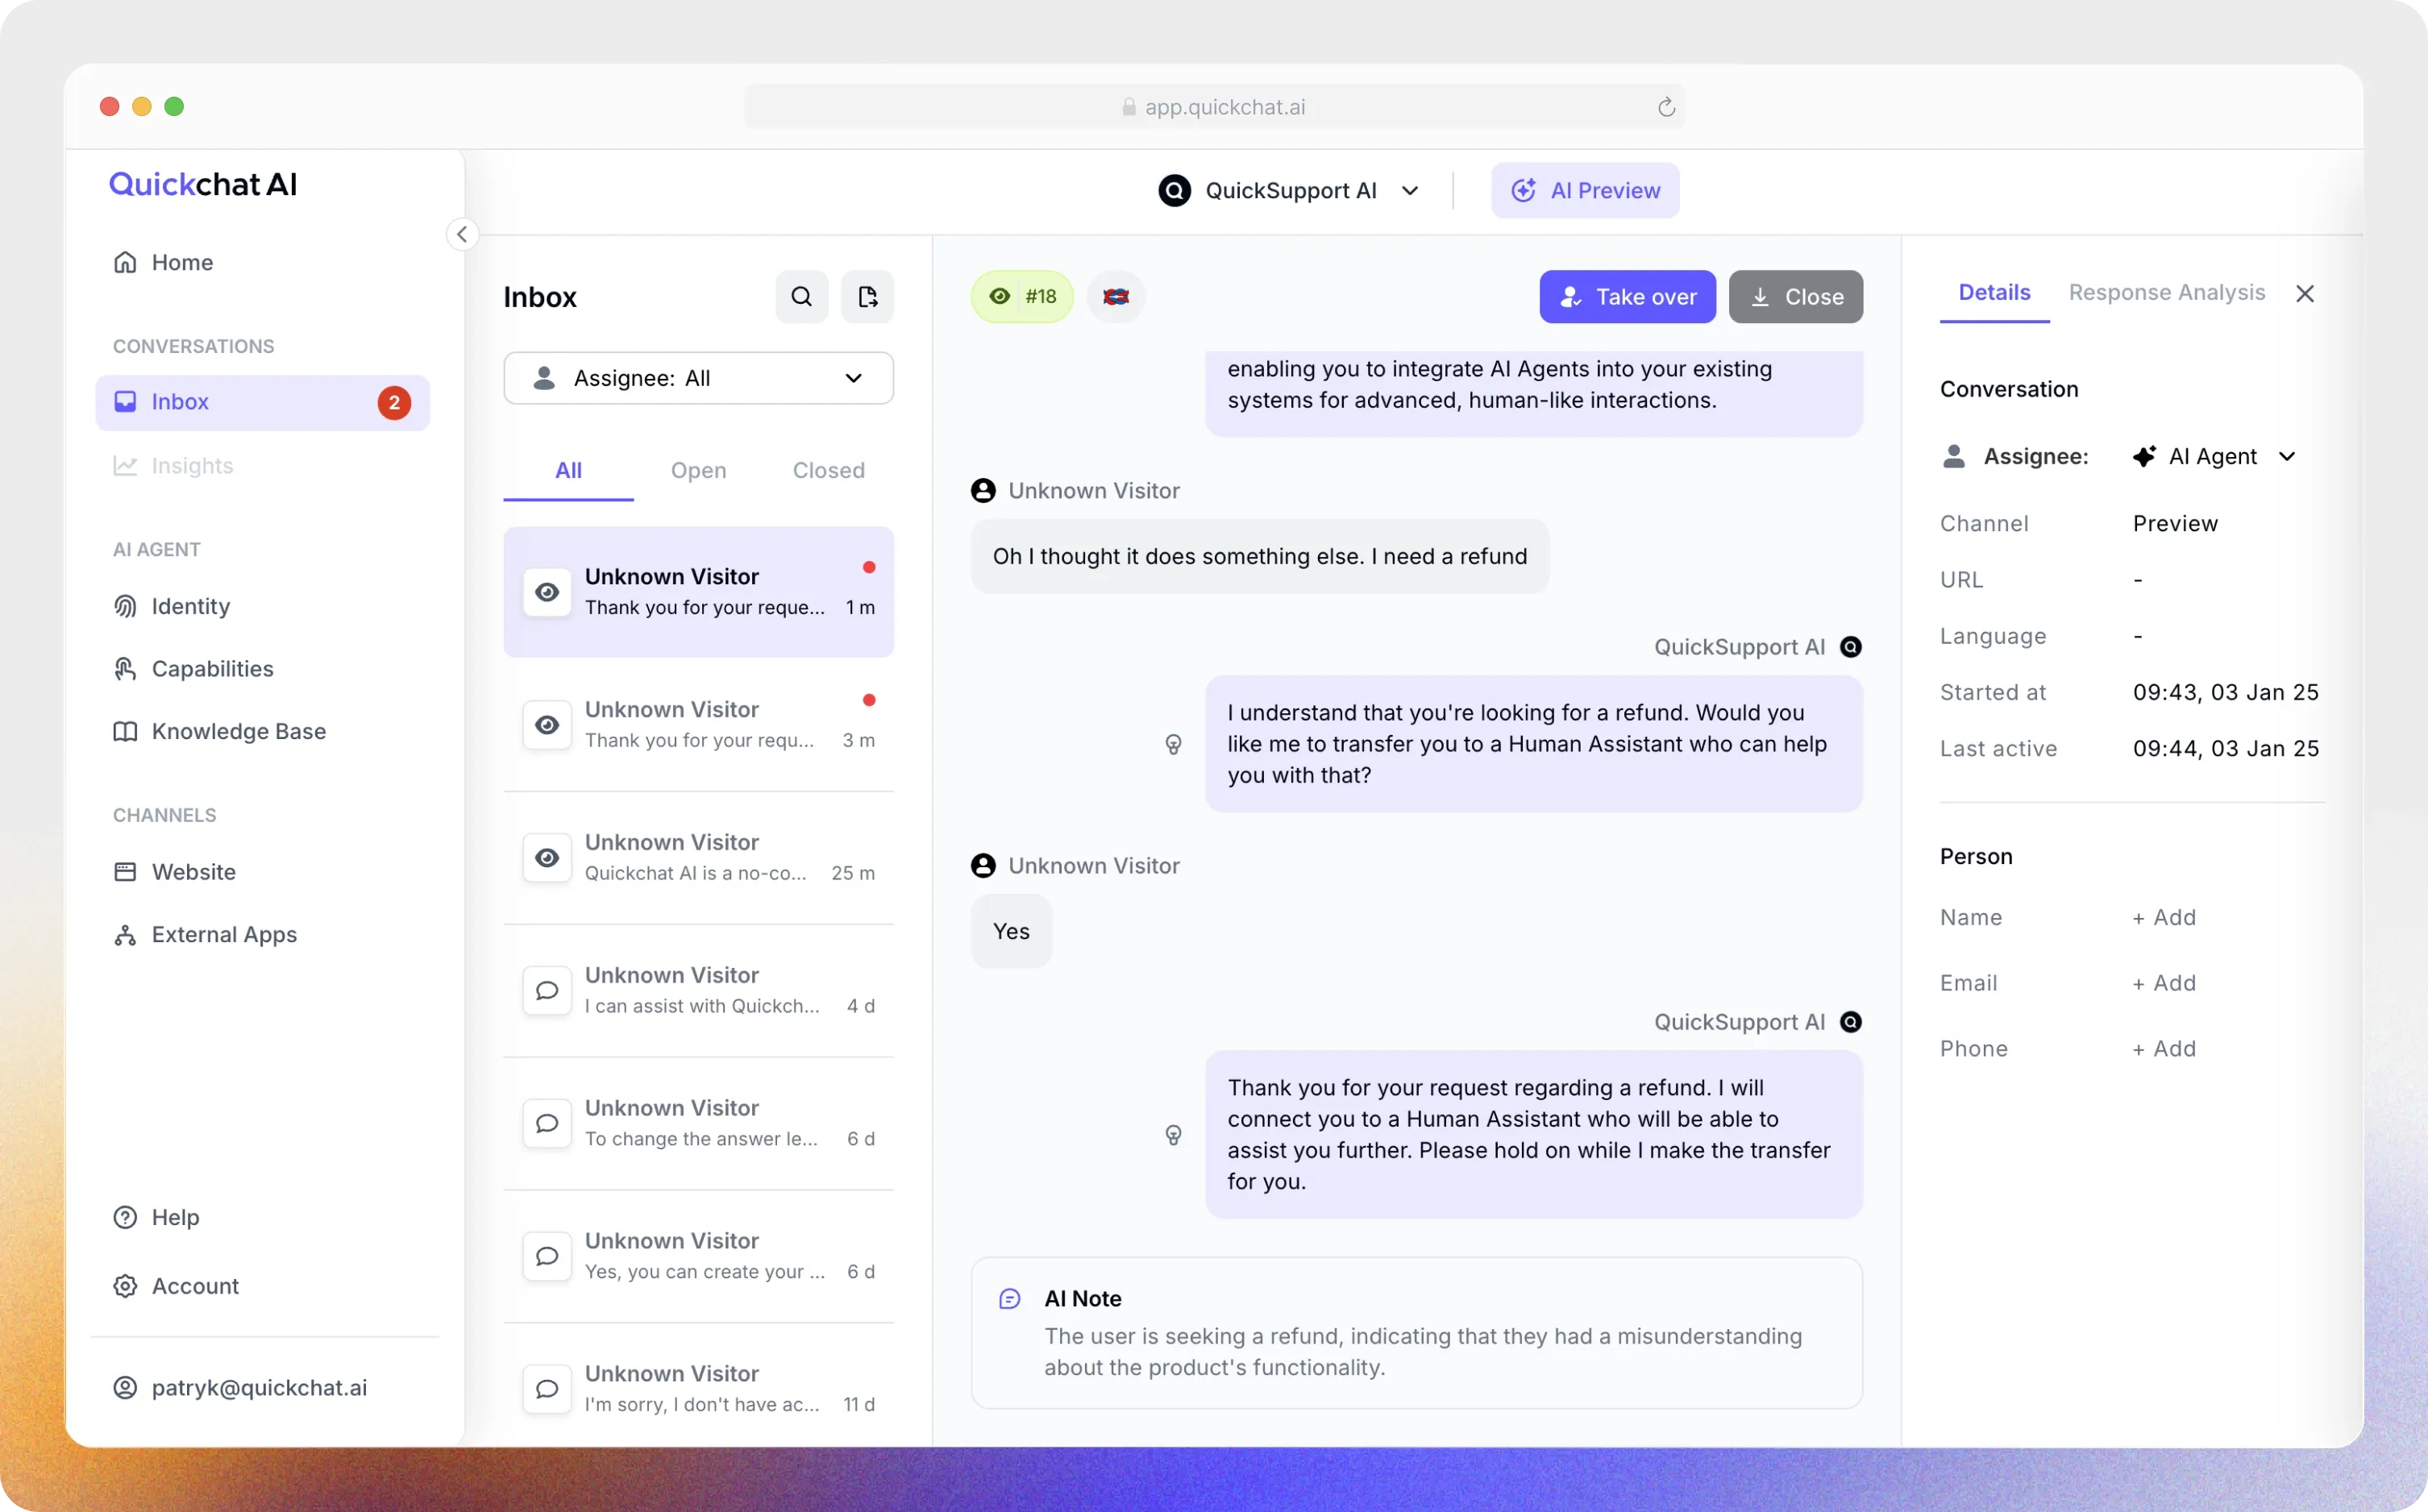Click the lightbulb icon next to the transfer reply
Viewport: 2428px width, 1512px height.
(1174, 1134)
